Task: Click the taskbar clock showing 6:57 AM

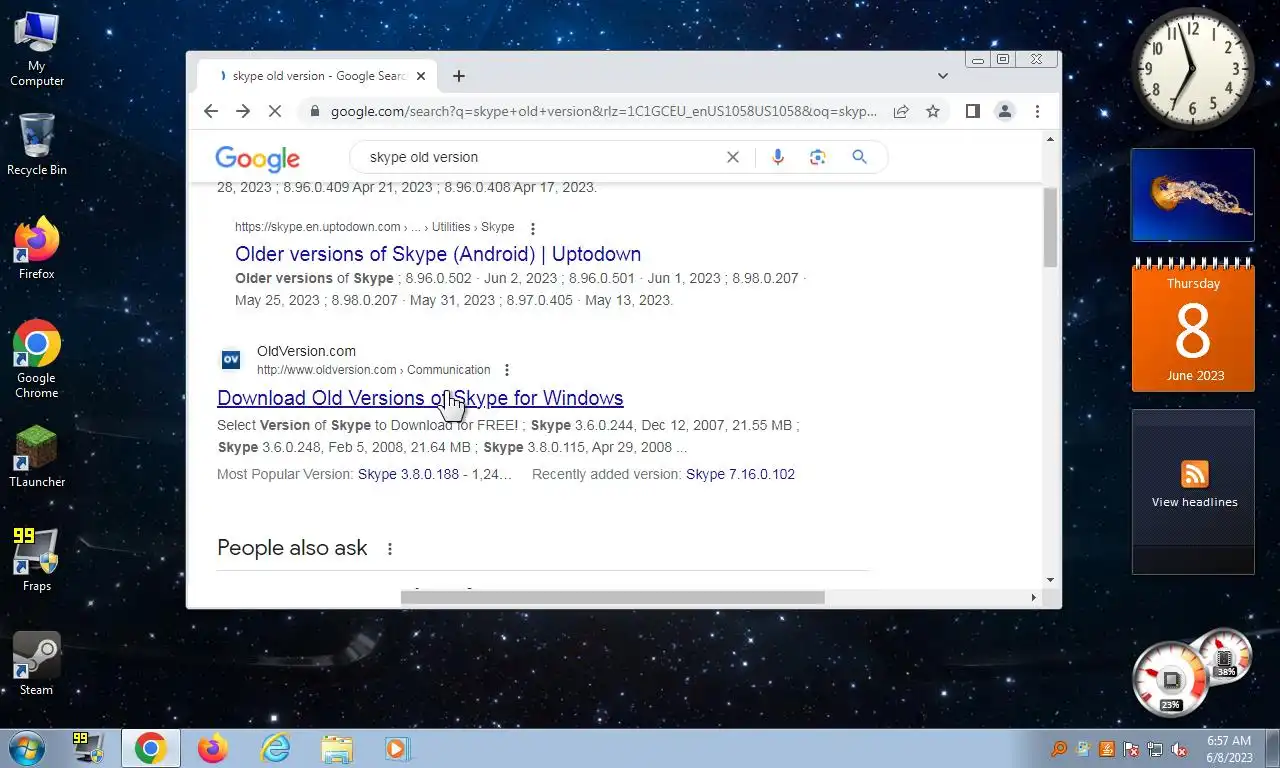Action: (x=1229, y=749)
